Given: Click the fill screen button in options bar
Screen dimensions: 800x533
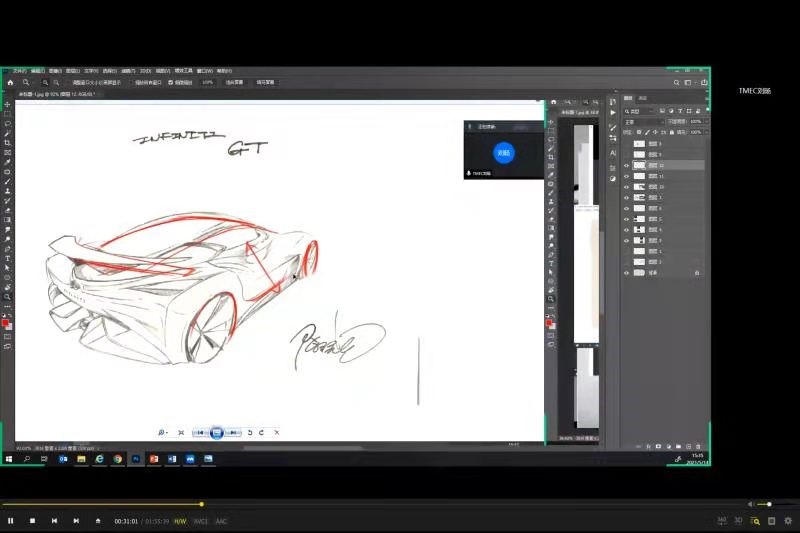Looking at the screenshot, I should [x=265, y=83].
